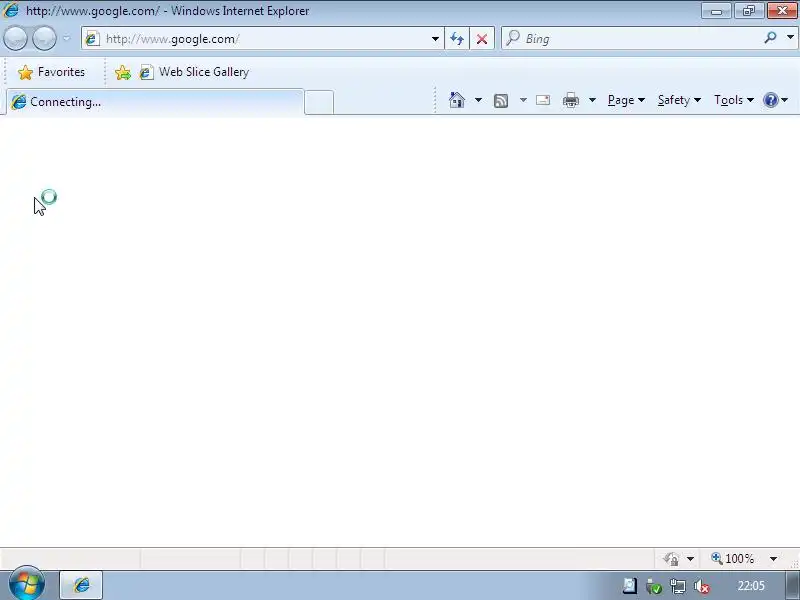This screenshot has height=600, width=800.
Task: Click the Print icon
Action: coord(570,100)
